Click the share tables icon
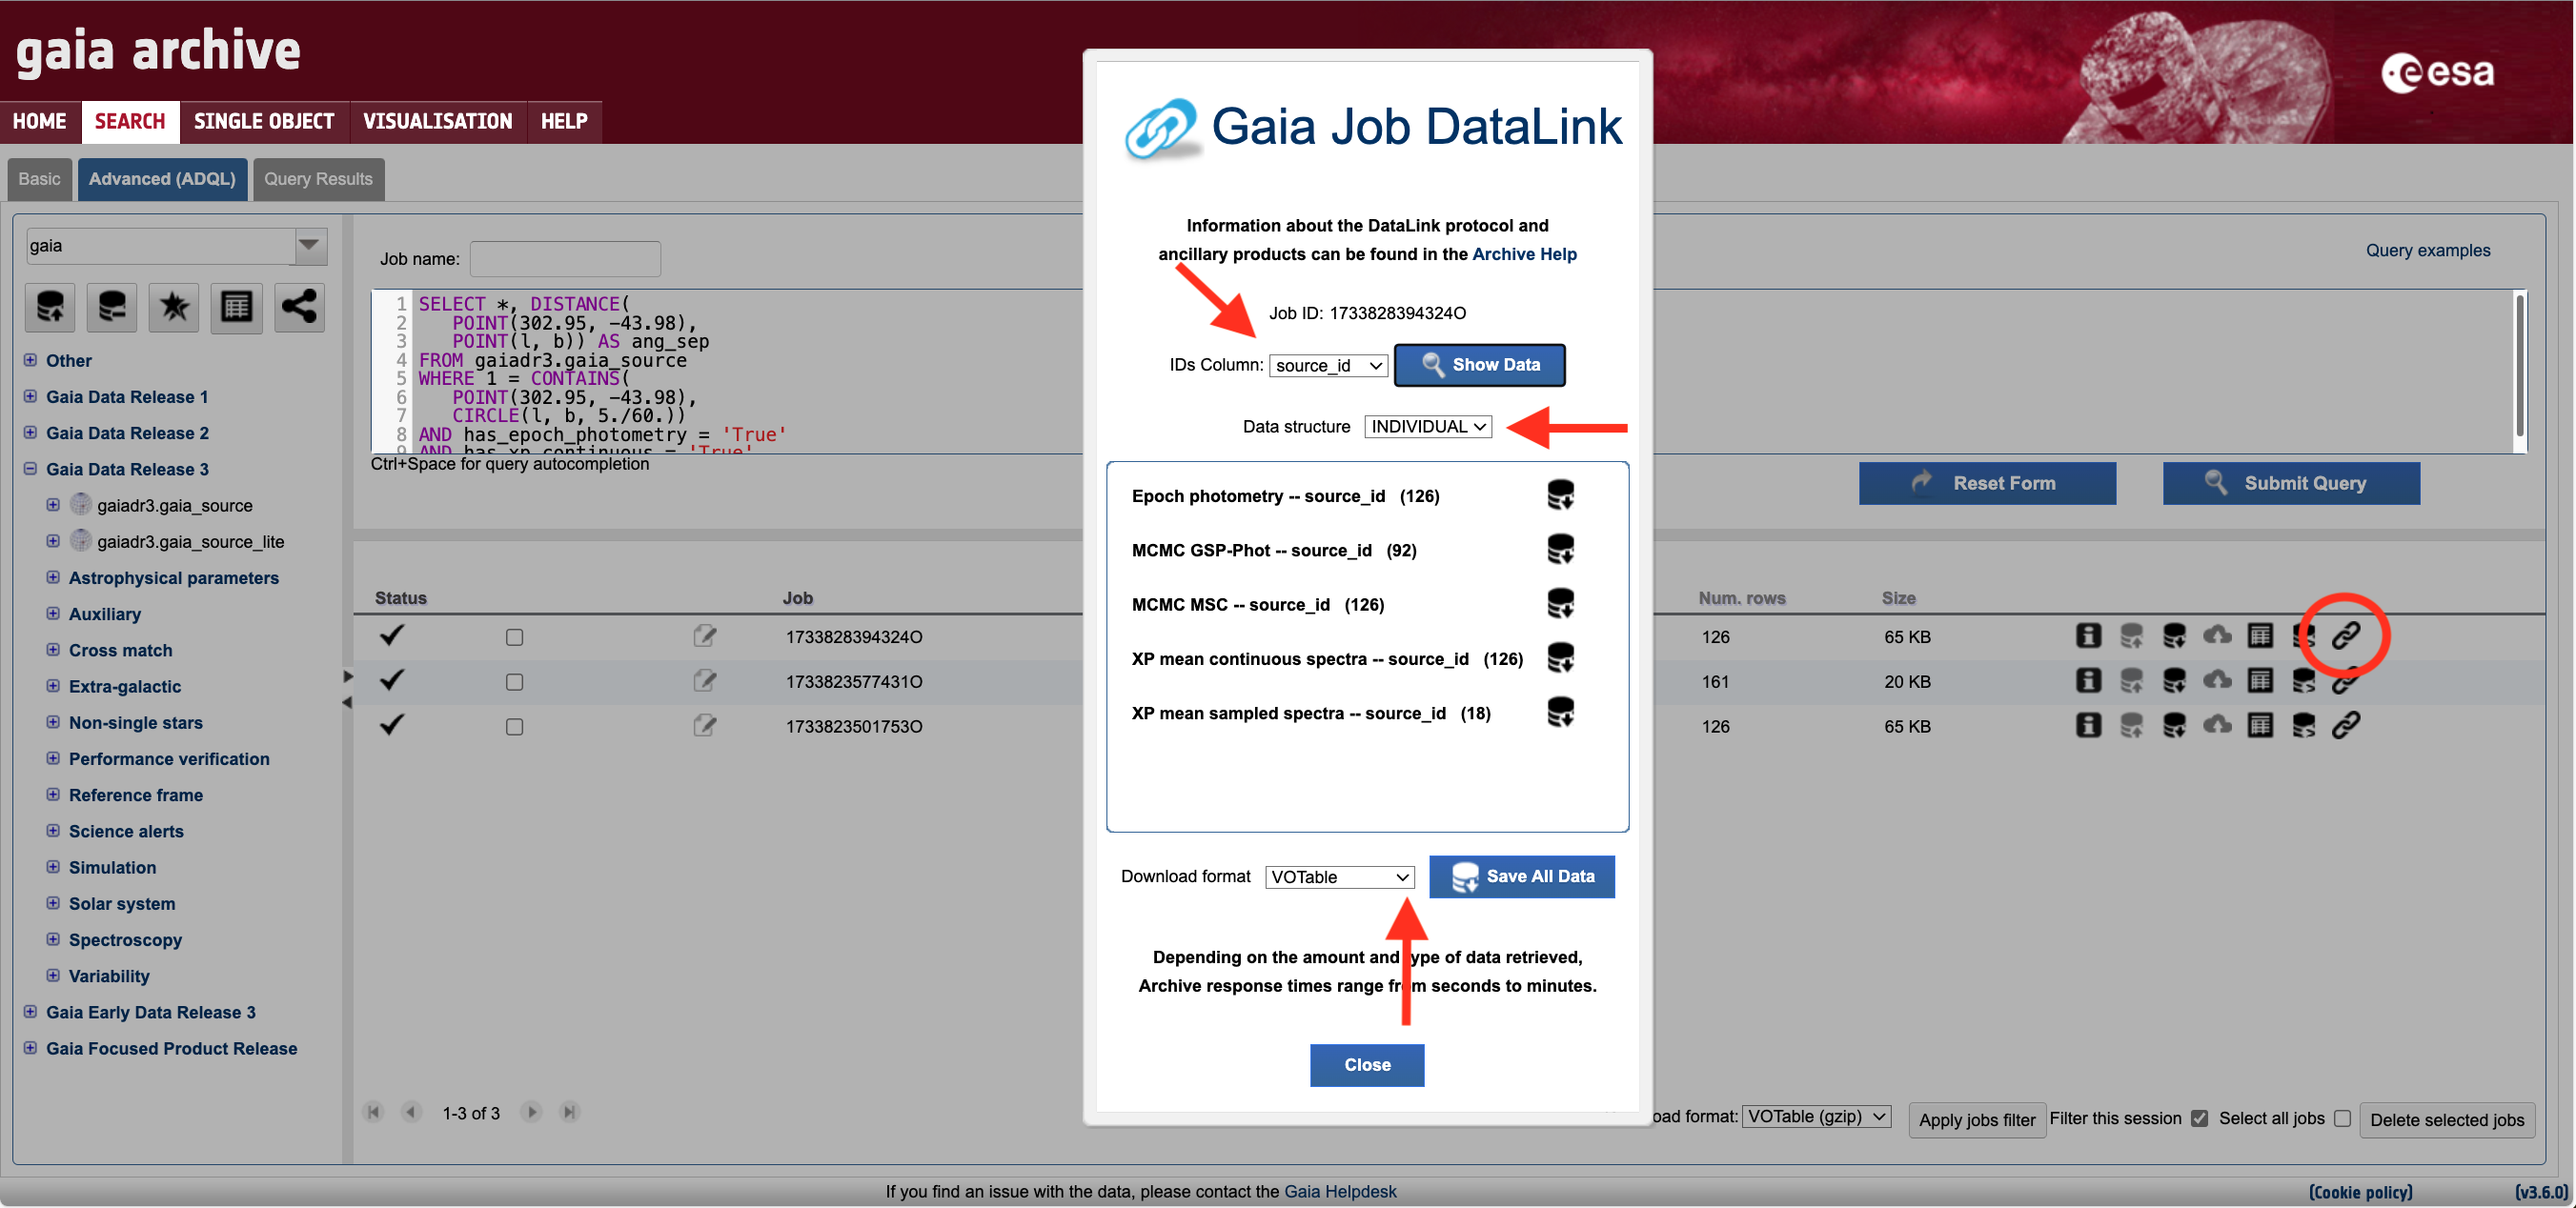This screenshot has width=2576, height=1208. click(x=299, y=307)
